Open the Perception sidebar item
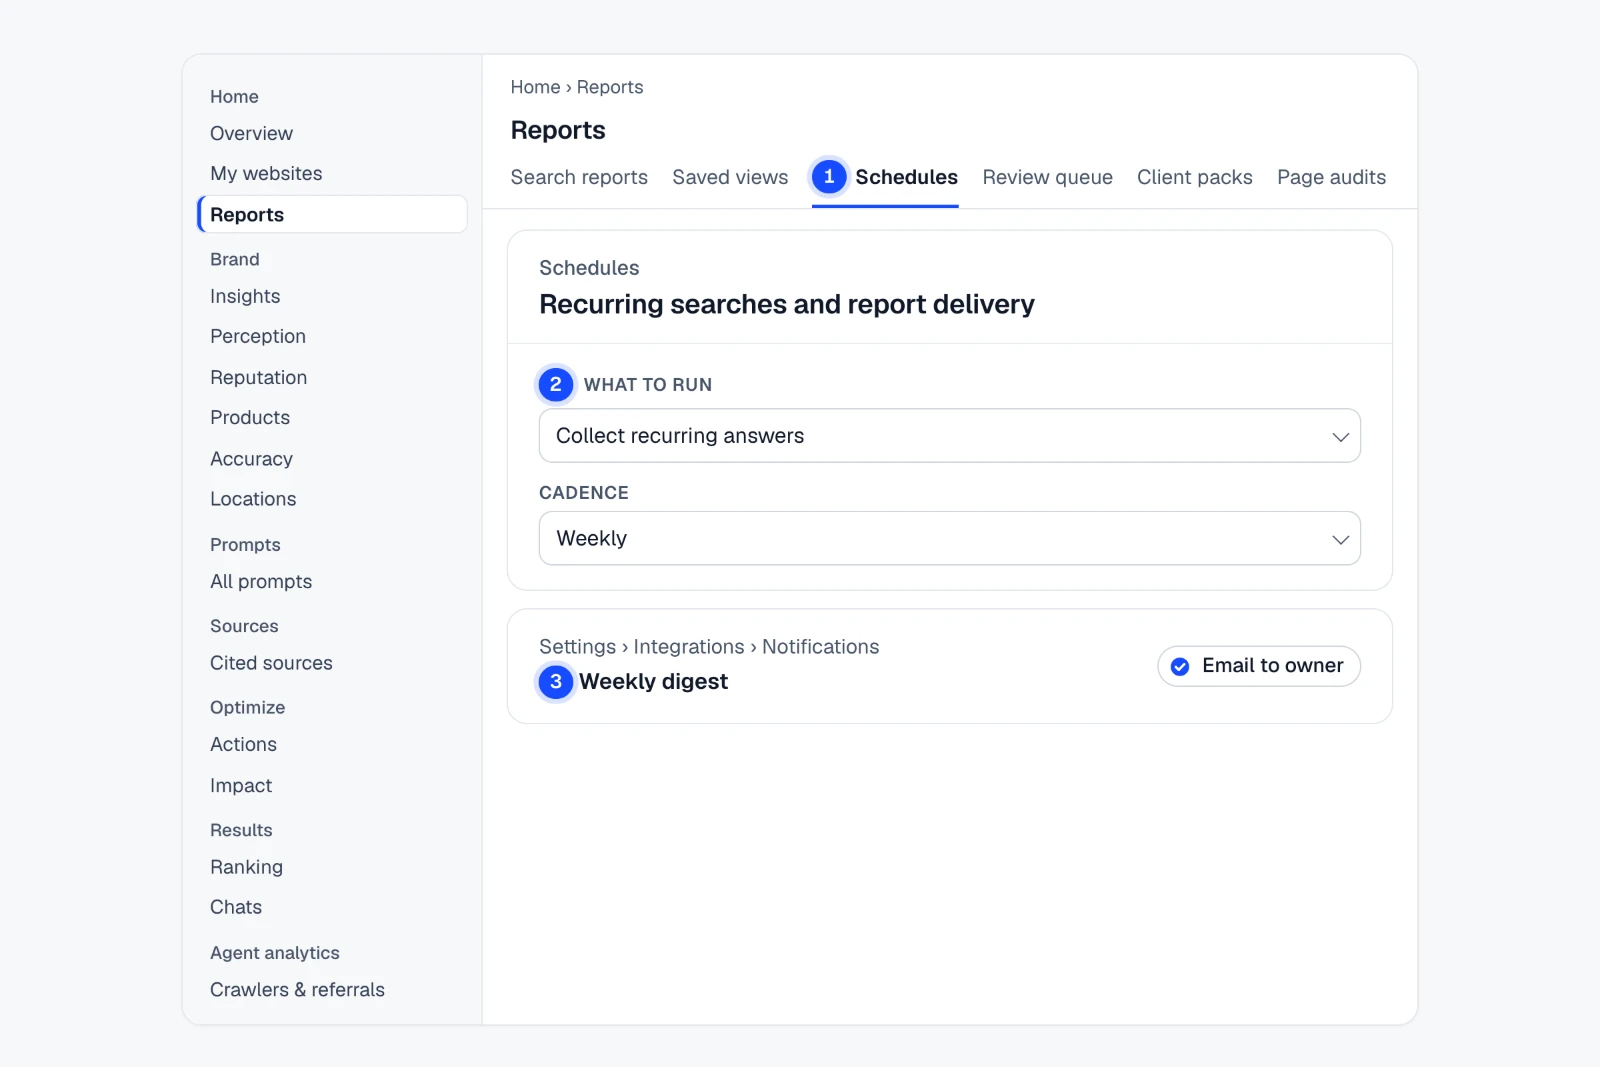Viewport: 1600px width, 1067px height. pos(258,336)
